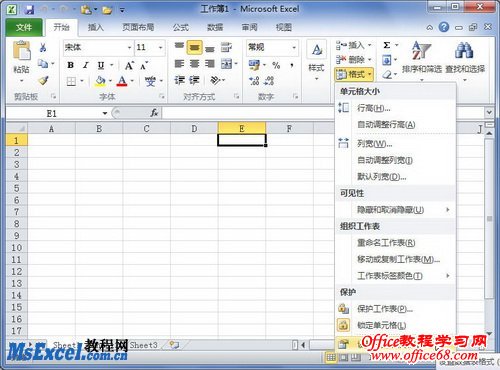Viewport: 500px width, 370px height.
Task: Choose 自动调整行高(A) menu item
Action: click(396, 125)
